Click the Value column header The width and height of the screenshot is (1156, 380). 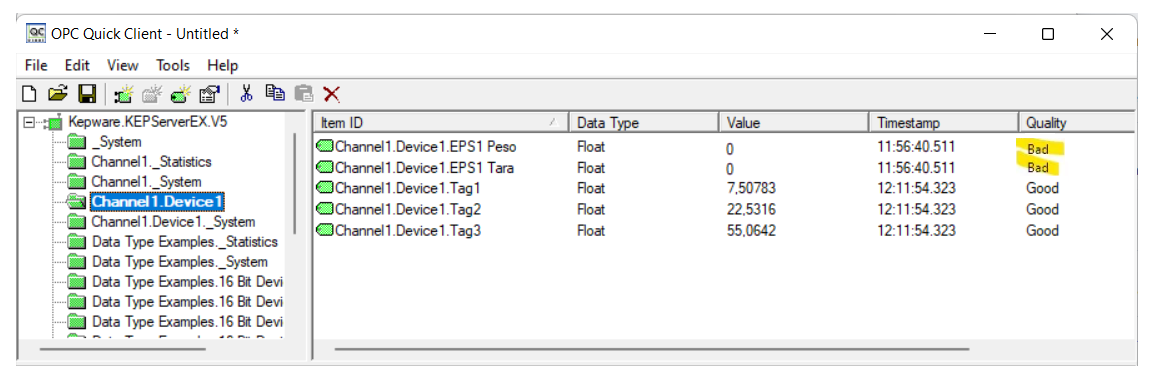794,122
